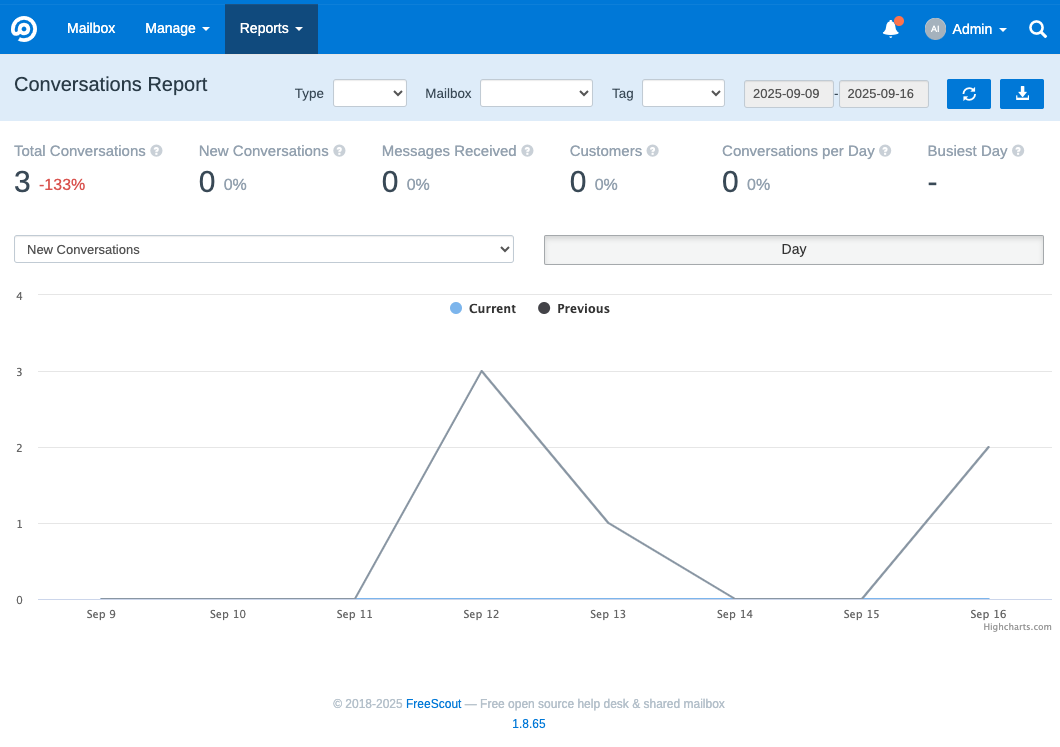This screenshot has width=1060, height=747.
Task: Refresh the report with reload button
Action: (968, 94)
